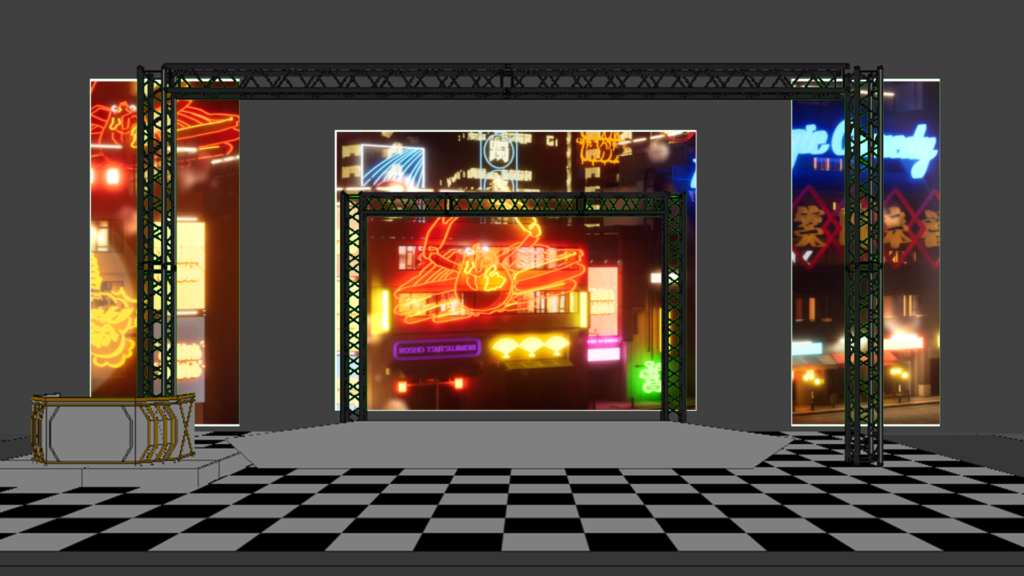
Task: Click the purple neon sign on center screen
Action: [437, 348]
